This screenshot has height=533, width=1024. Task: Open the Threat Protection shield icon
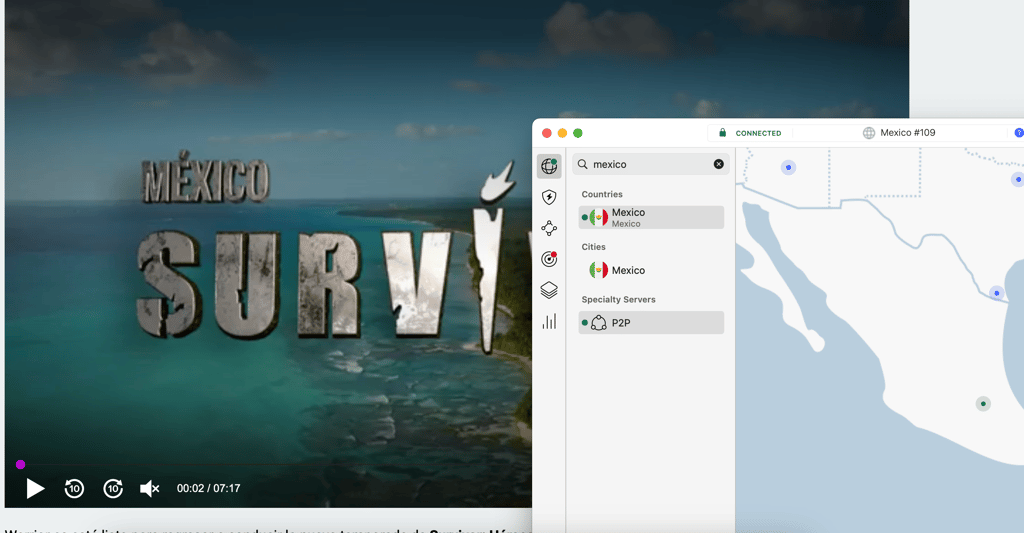point(549,197)
